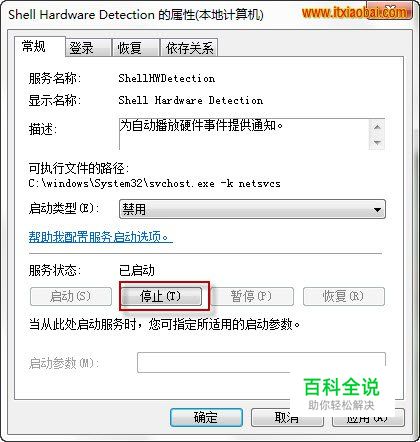Open the 恢复 tab
The width and height of the screenshot is (420, 442).
(x=135, y=48)
